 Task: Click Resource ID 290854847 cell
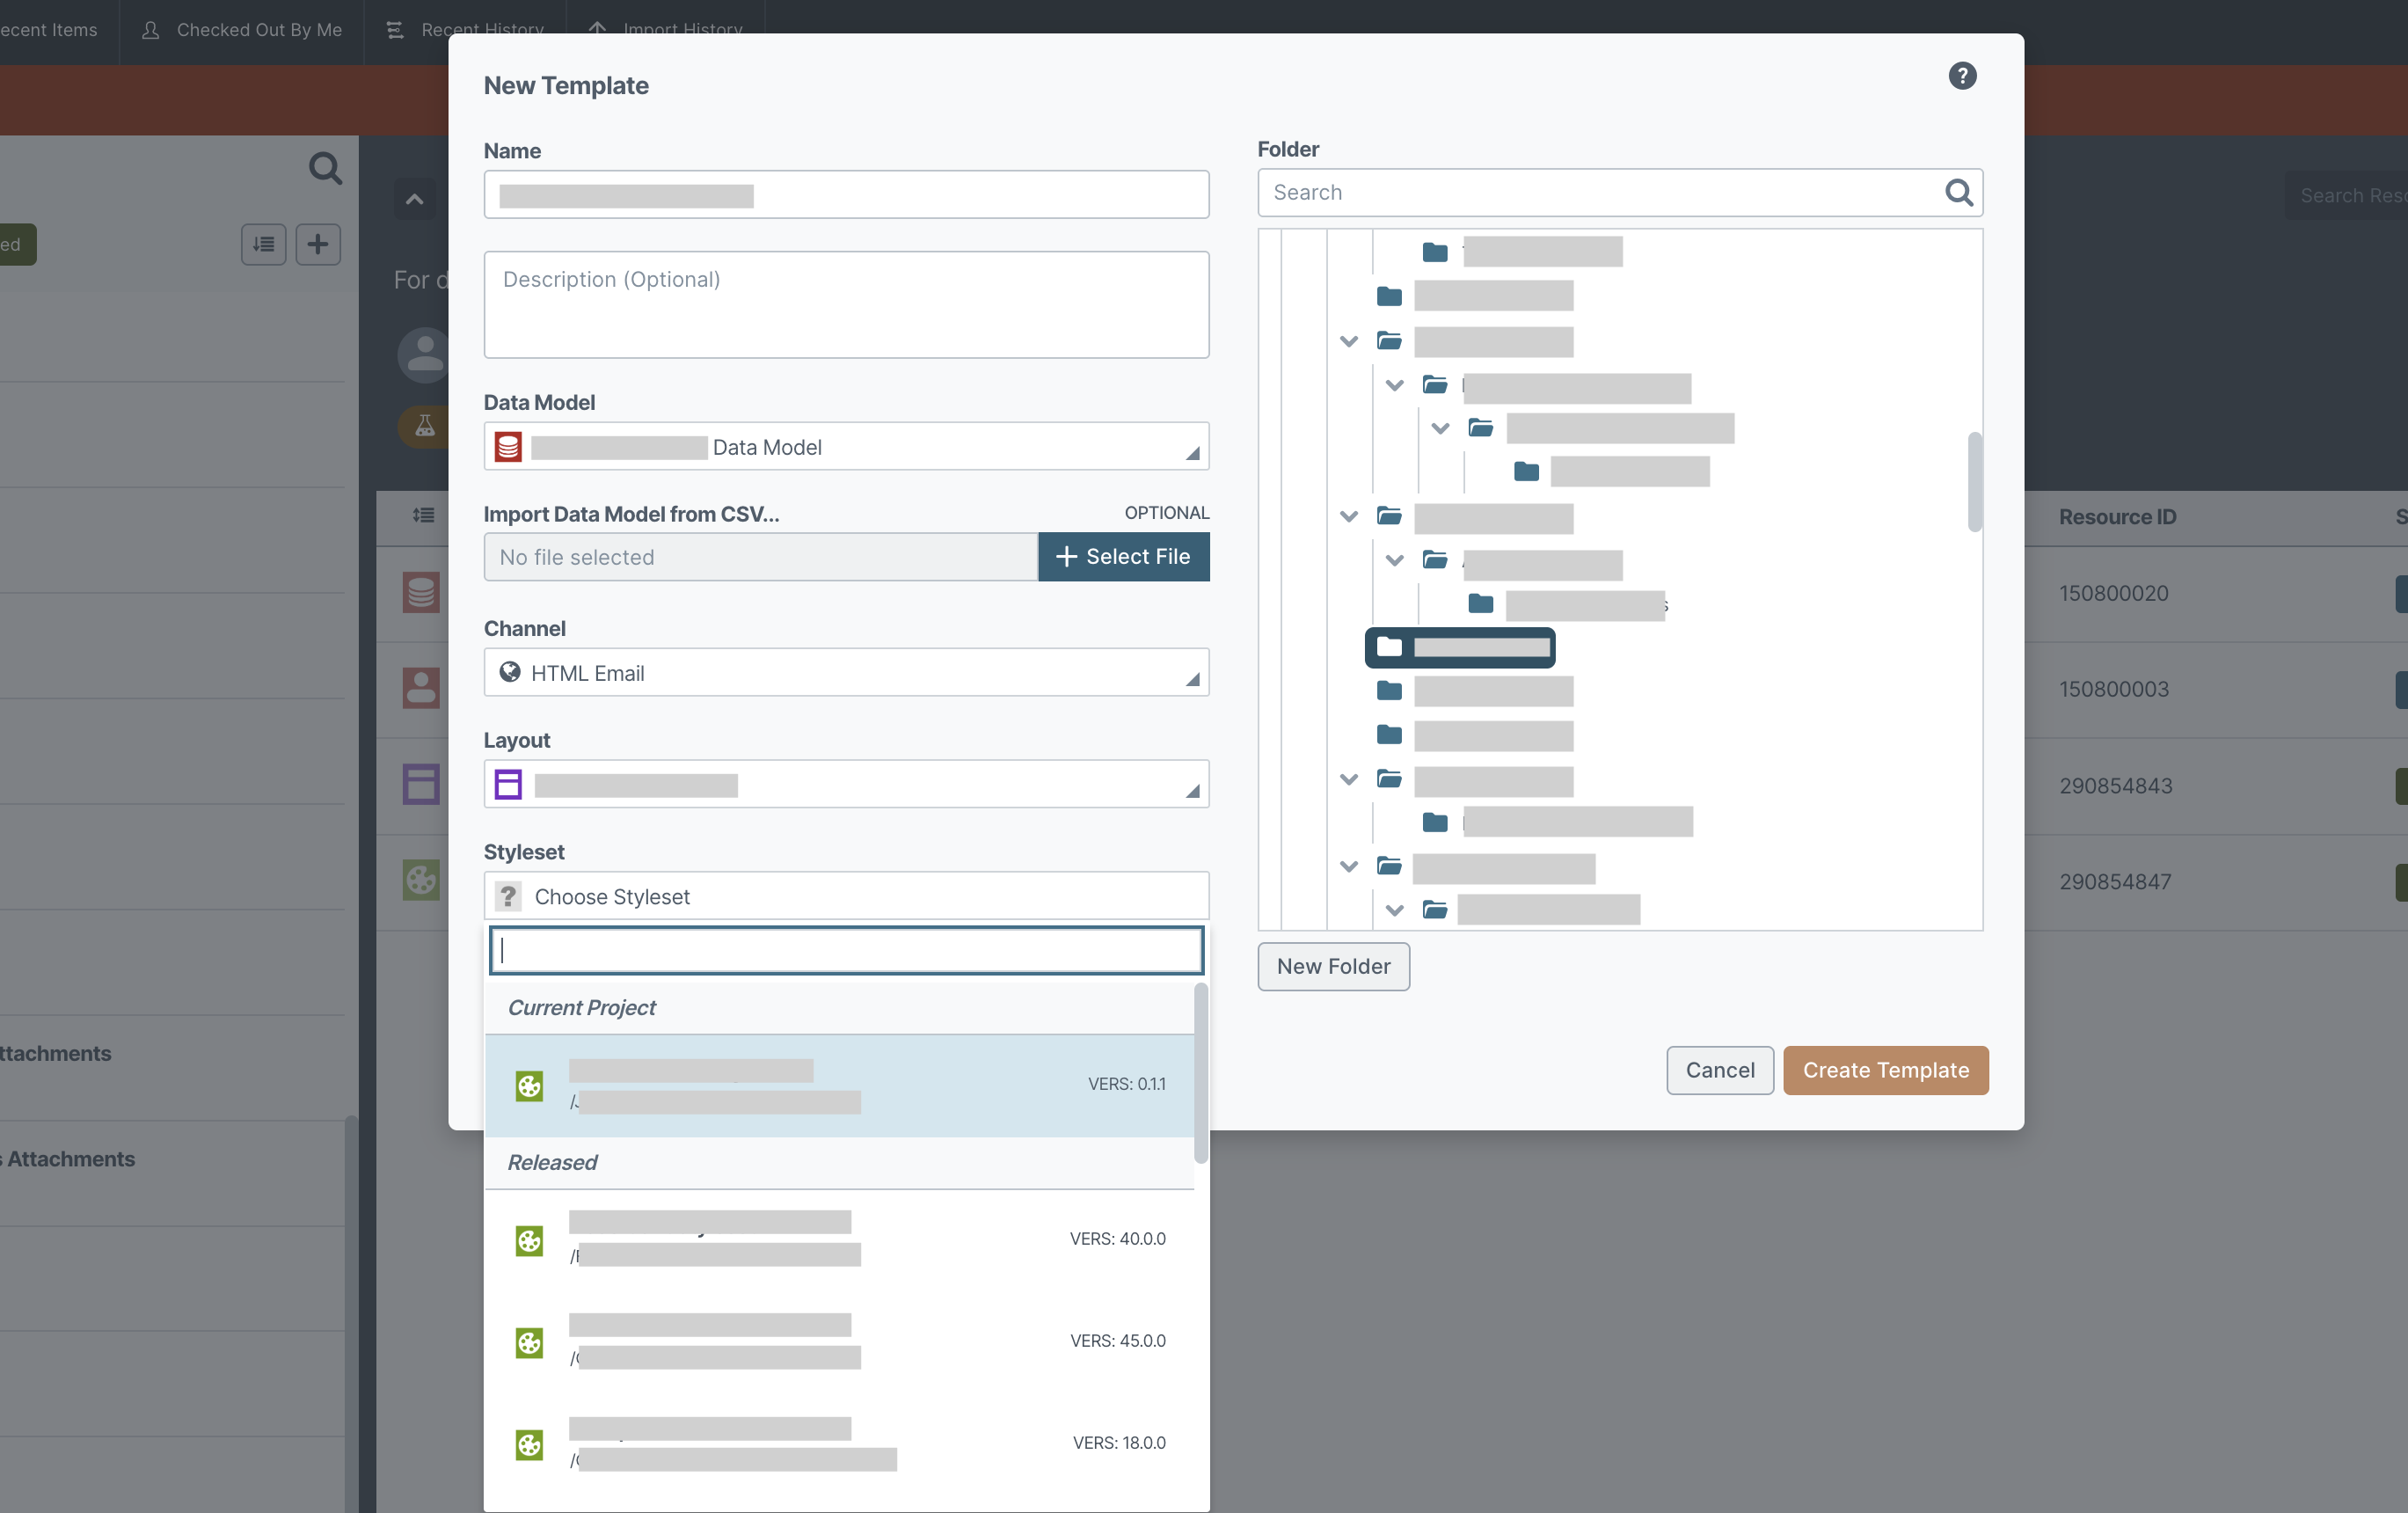point(2115,882)
